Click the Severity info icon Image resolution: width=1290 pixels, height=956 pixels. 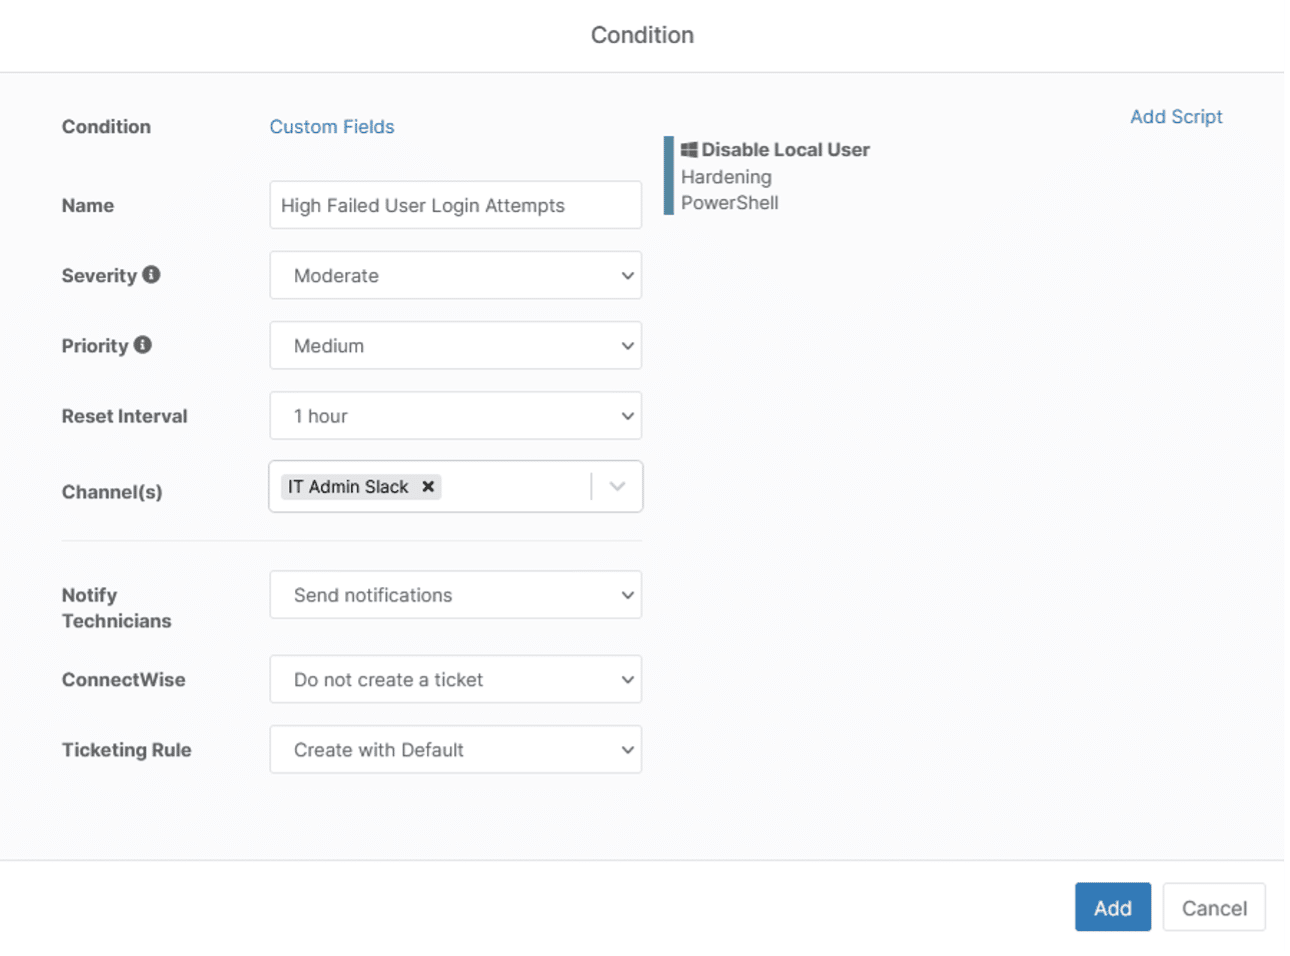click(x=152, y=275)
